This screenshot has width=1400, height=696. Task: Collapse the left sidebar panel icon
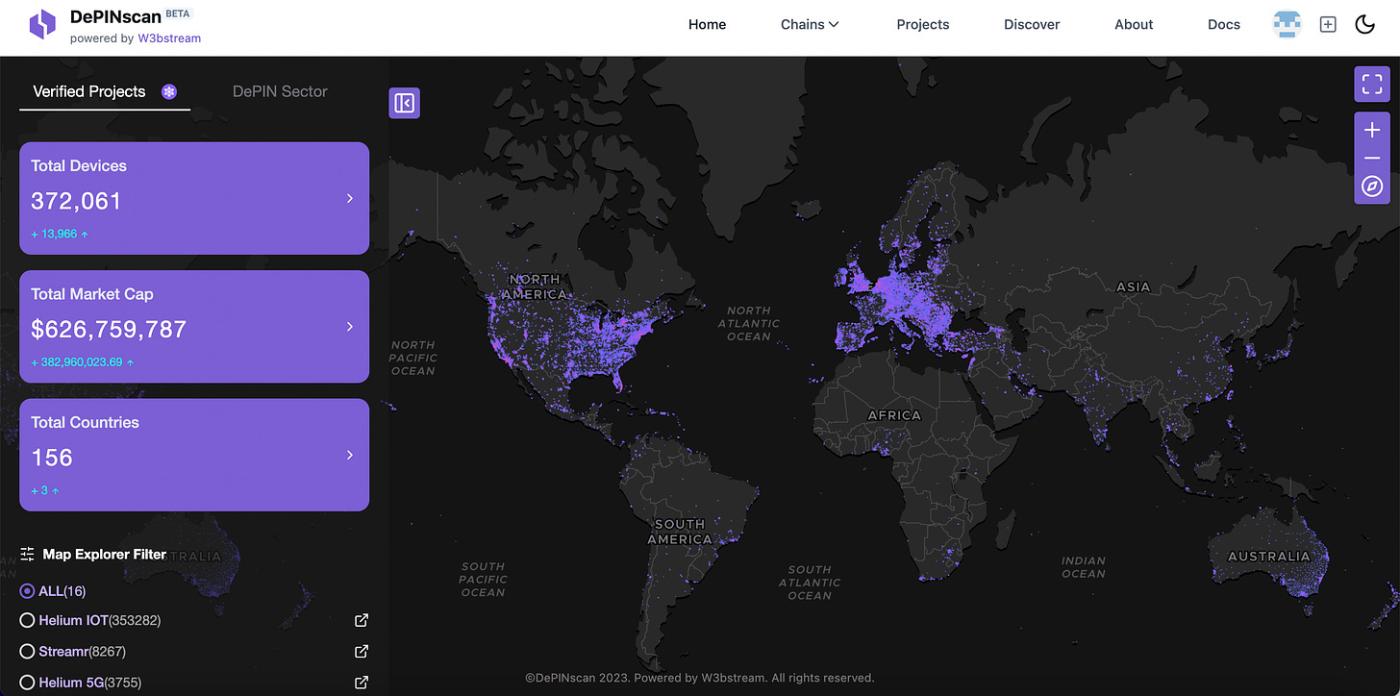click(404, 103)
